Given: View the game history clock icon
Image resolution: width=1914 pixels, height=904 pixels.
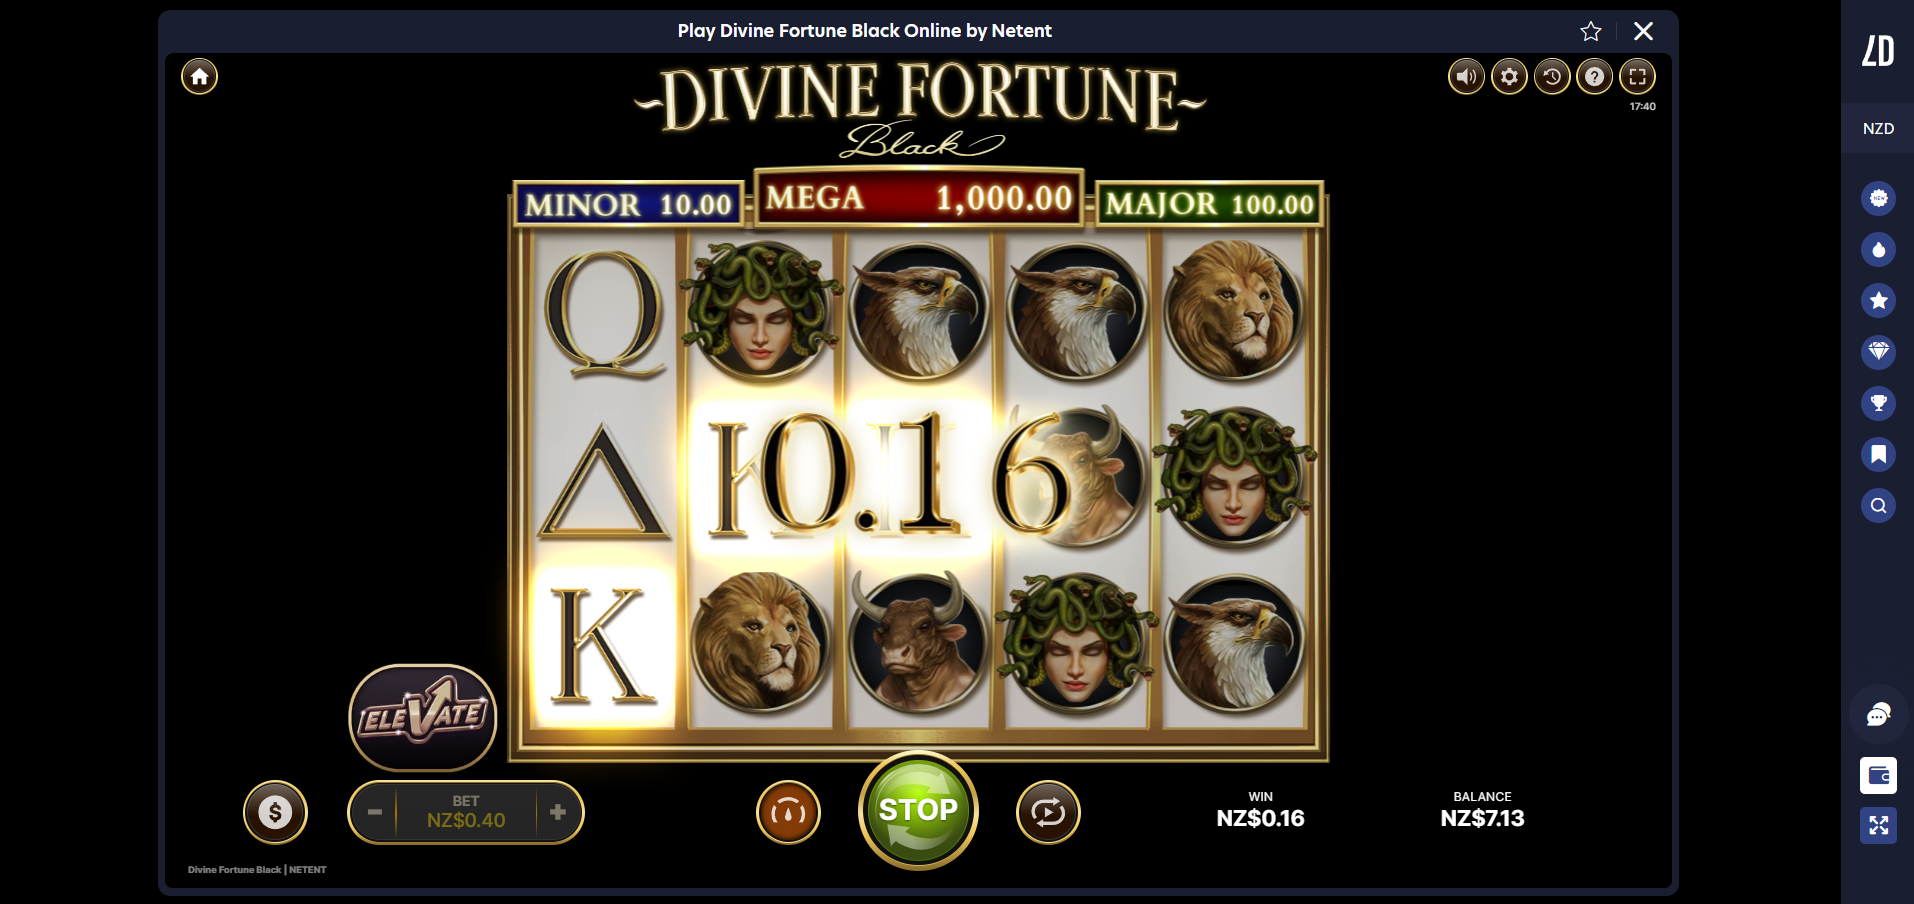Looking at the screenshot, I should tap(1552, 77).
